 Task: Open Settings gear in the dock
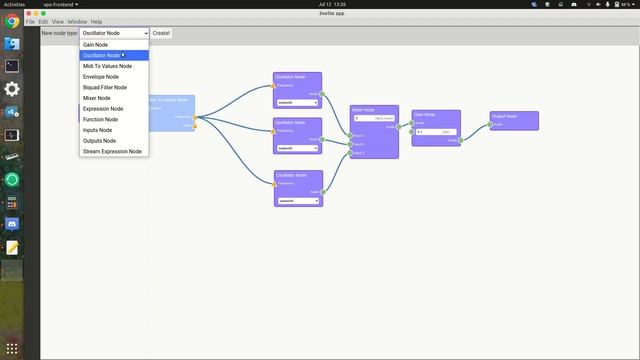point(12,89)
